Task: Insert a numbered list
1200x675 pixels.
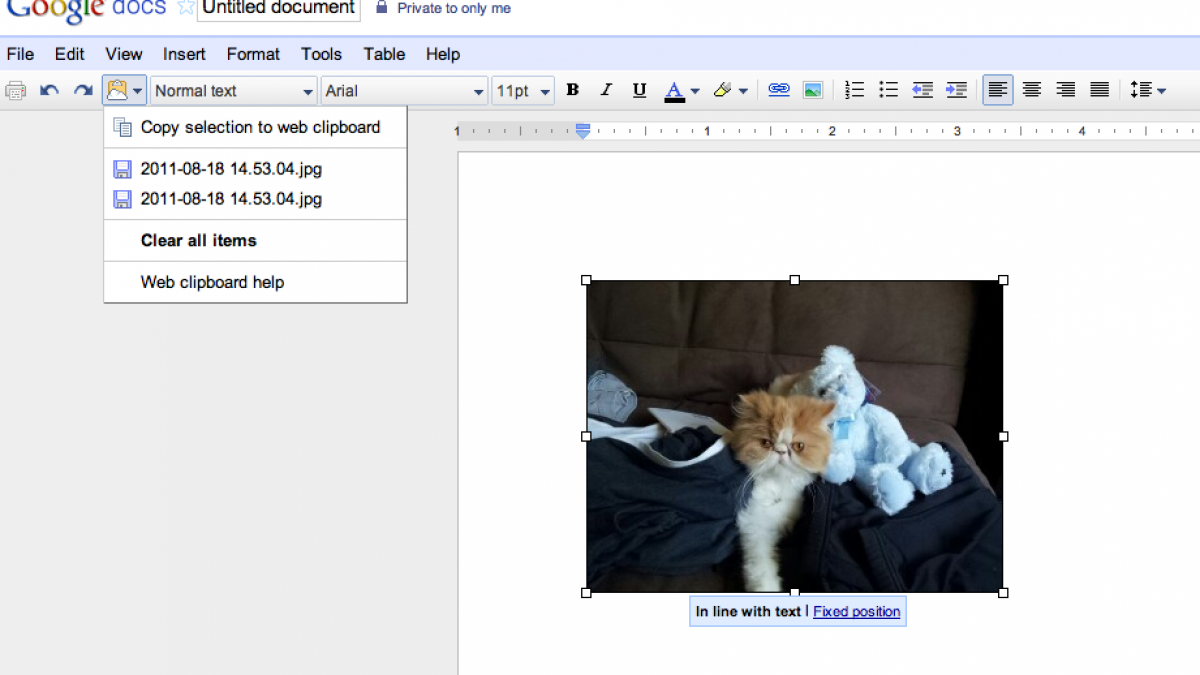Action: pyautogui.click(x=854, y=90)
